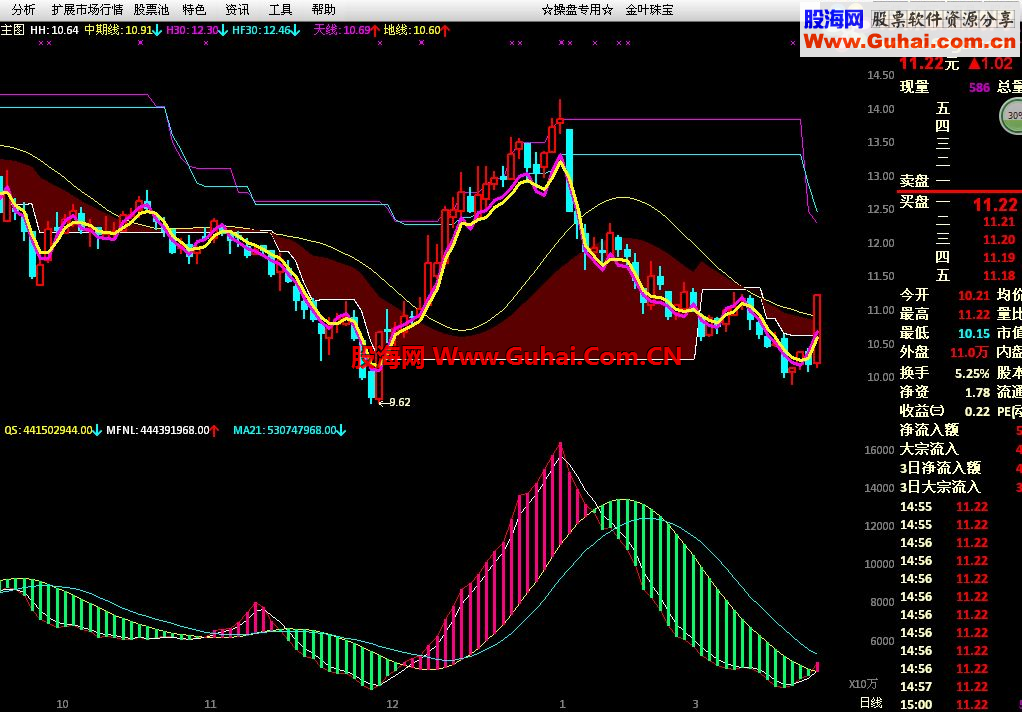Click the 日线 period label
Image resolution: width=1022 pixels, height=712 pixels.
871,703
